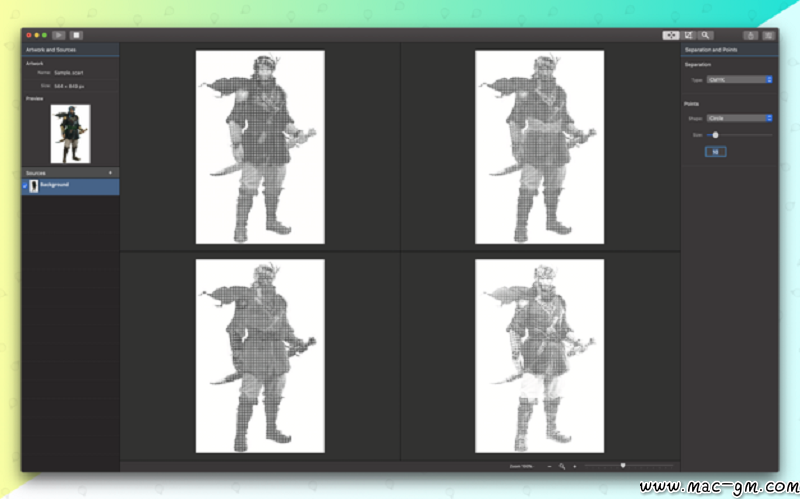
Task: Select the bottom-left separation preview
Action: tap(260, 356)
